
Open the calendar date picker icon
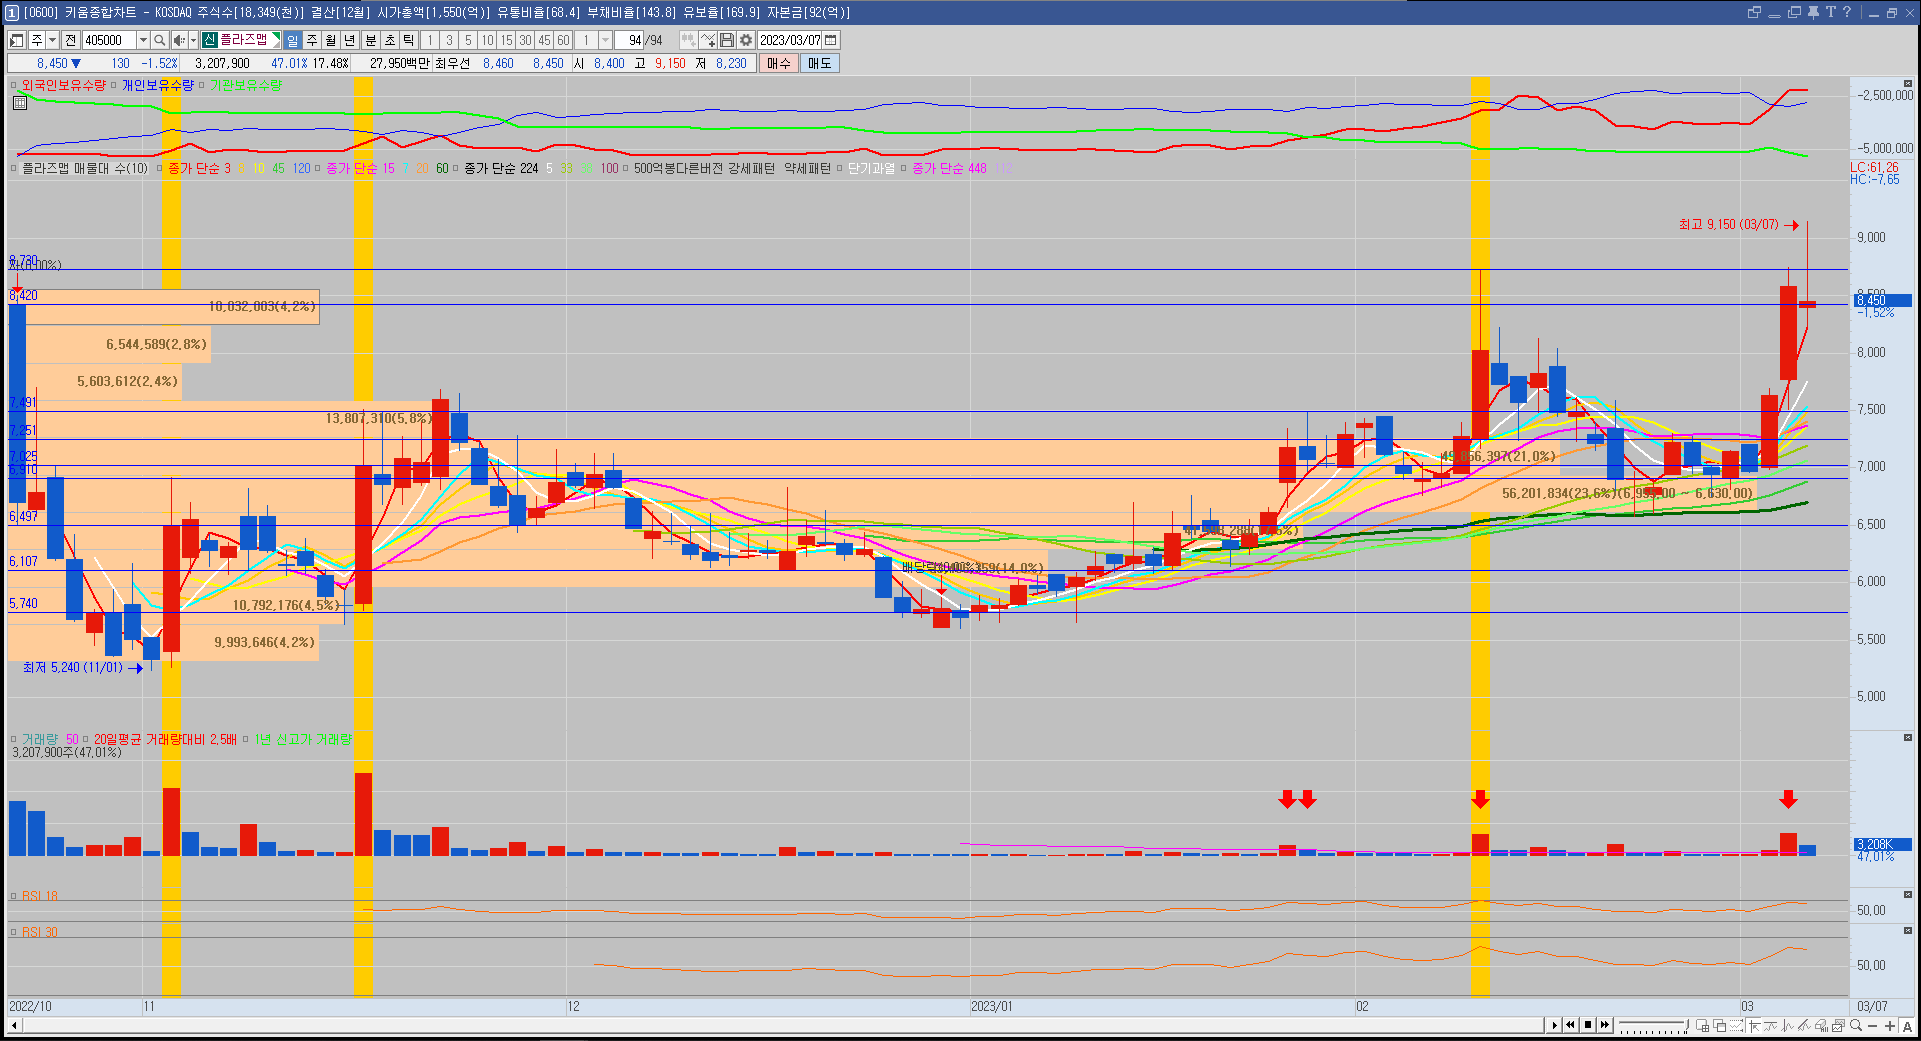point(830,40)
